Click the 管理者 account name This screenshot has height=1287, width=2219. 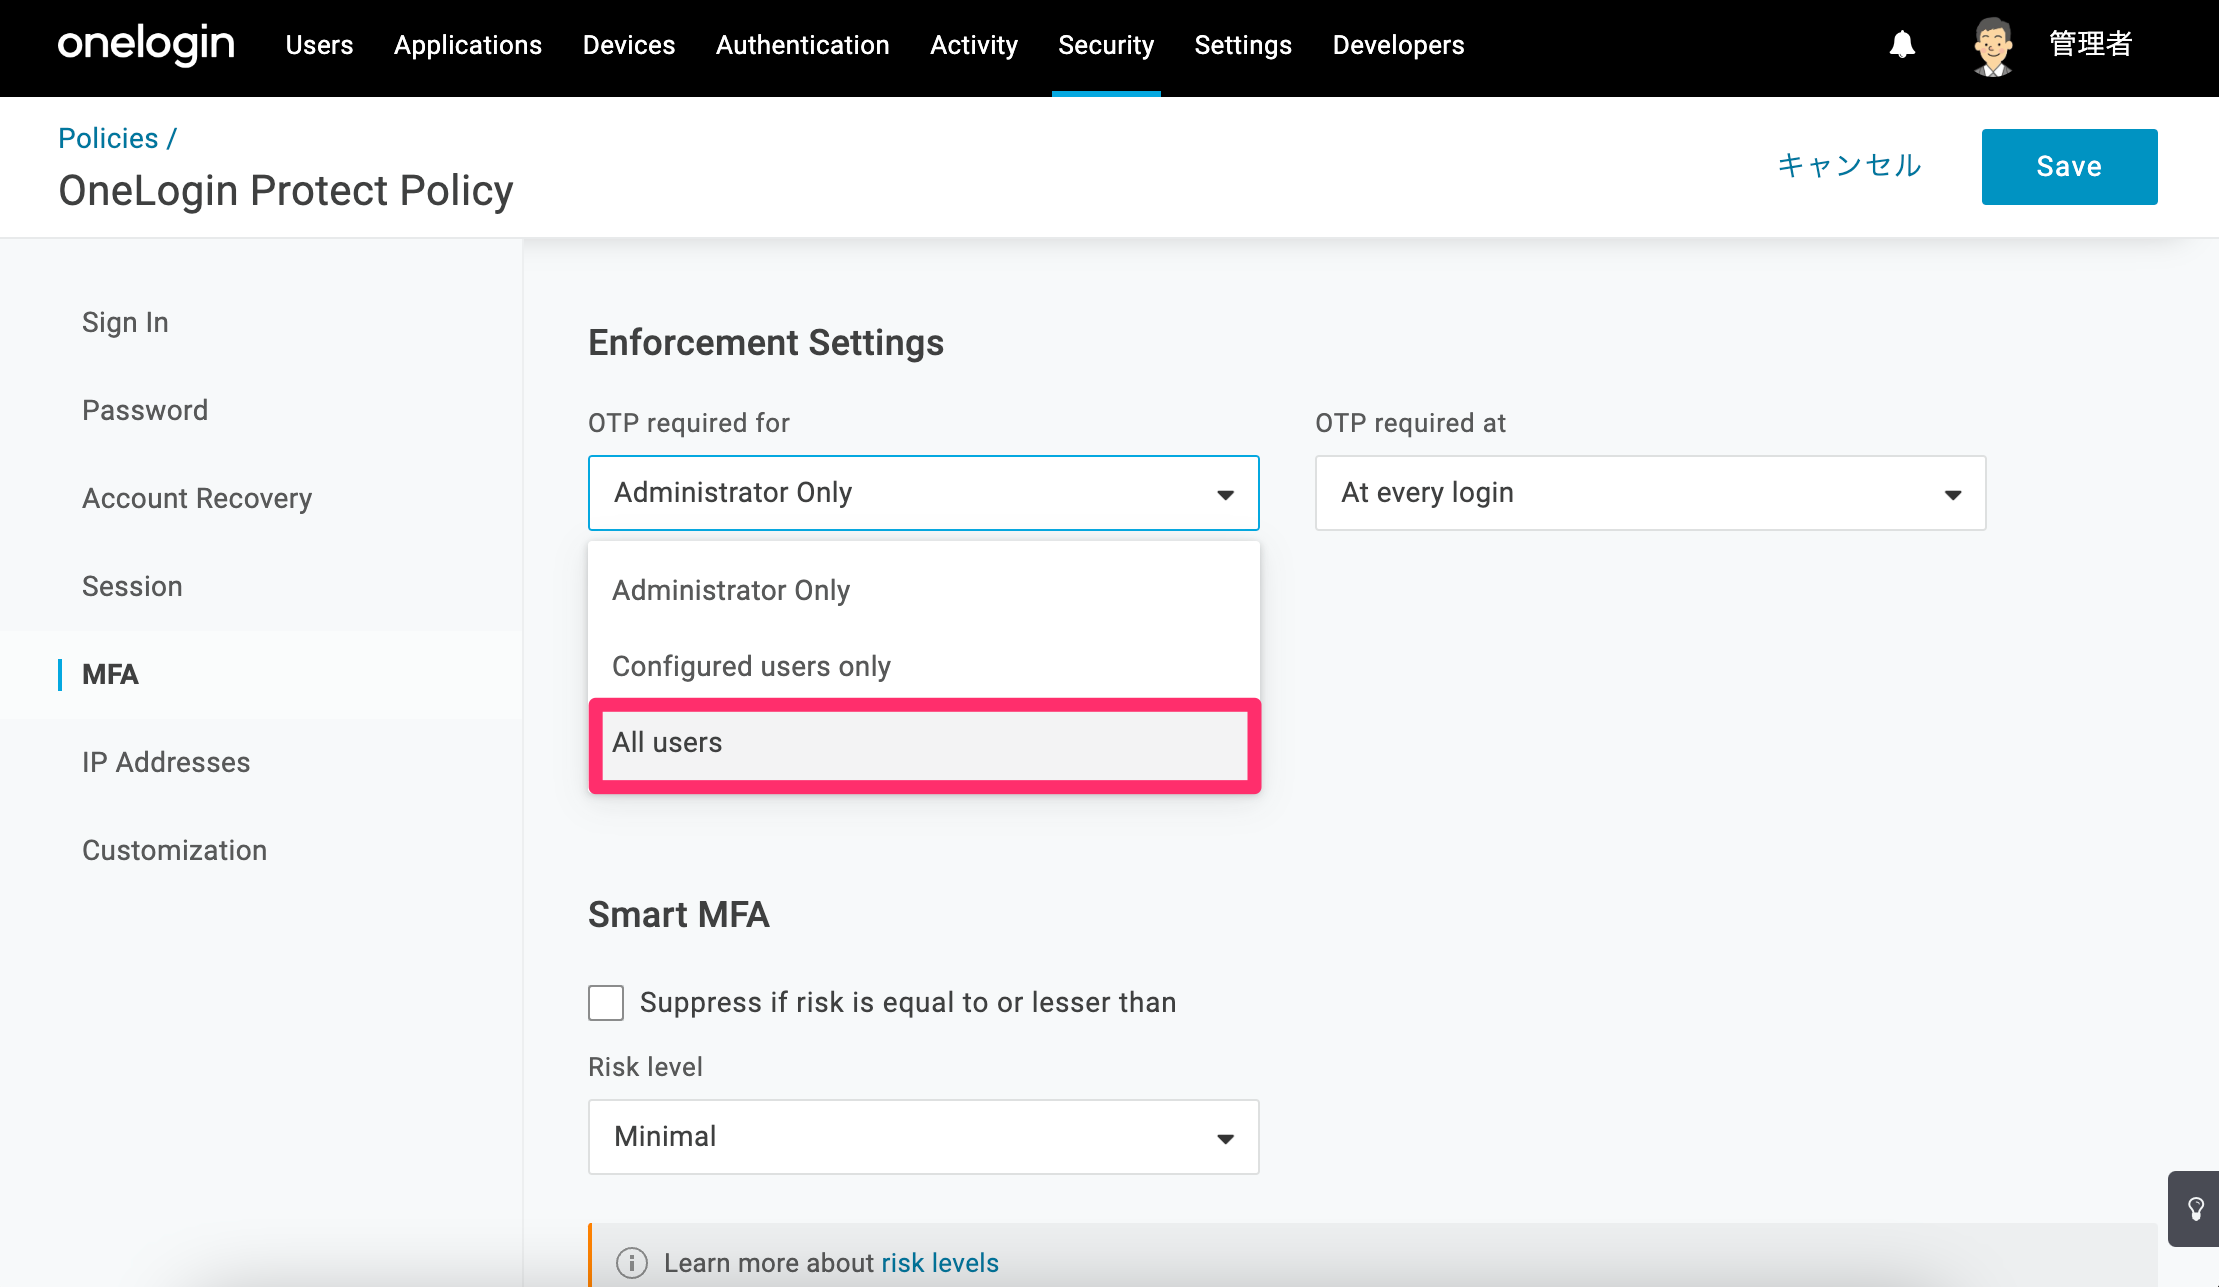(2091, 44)
